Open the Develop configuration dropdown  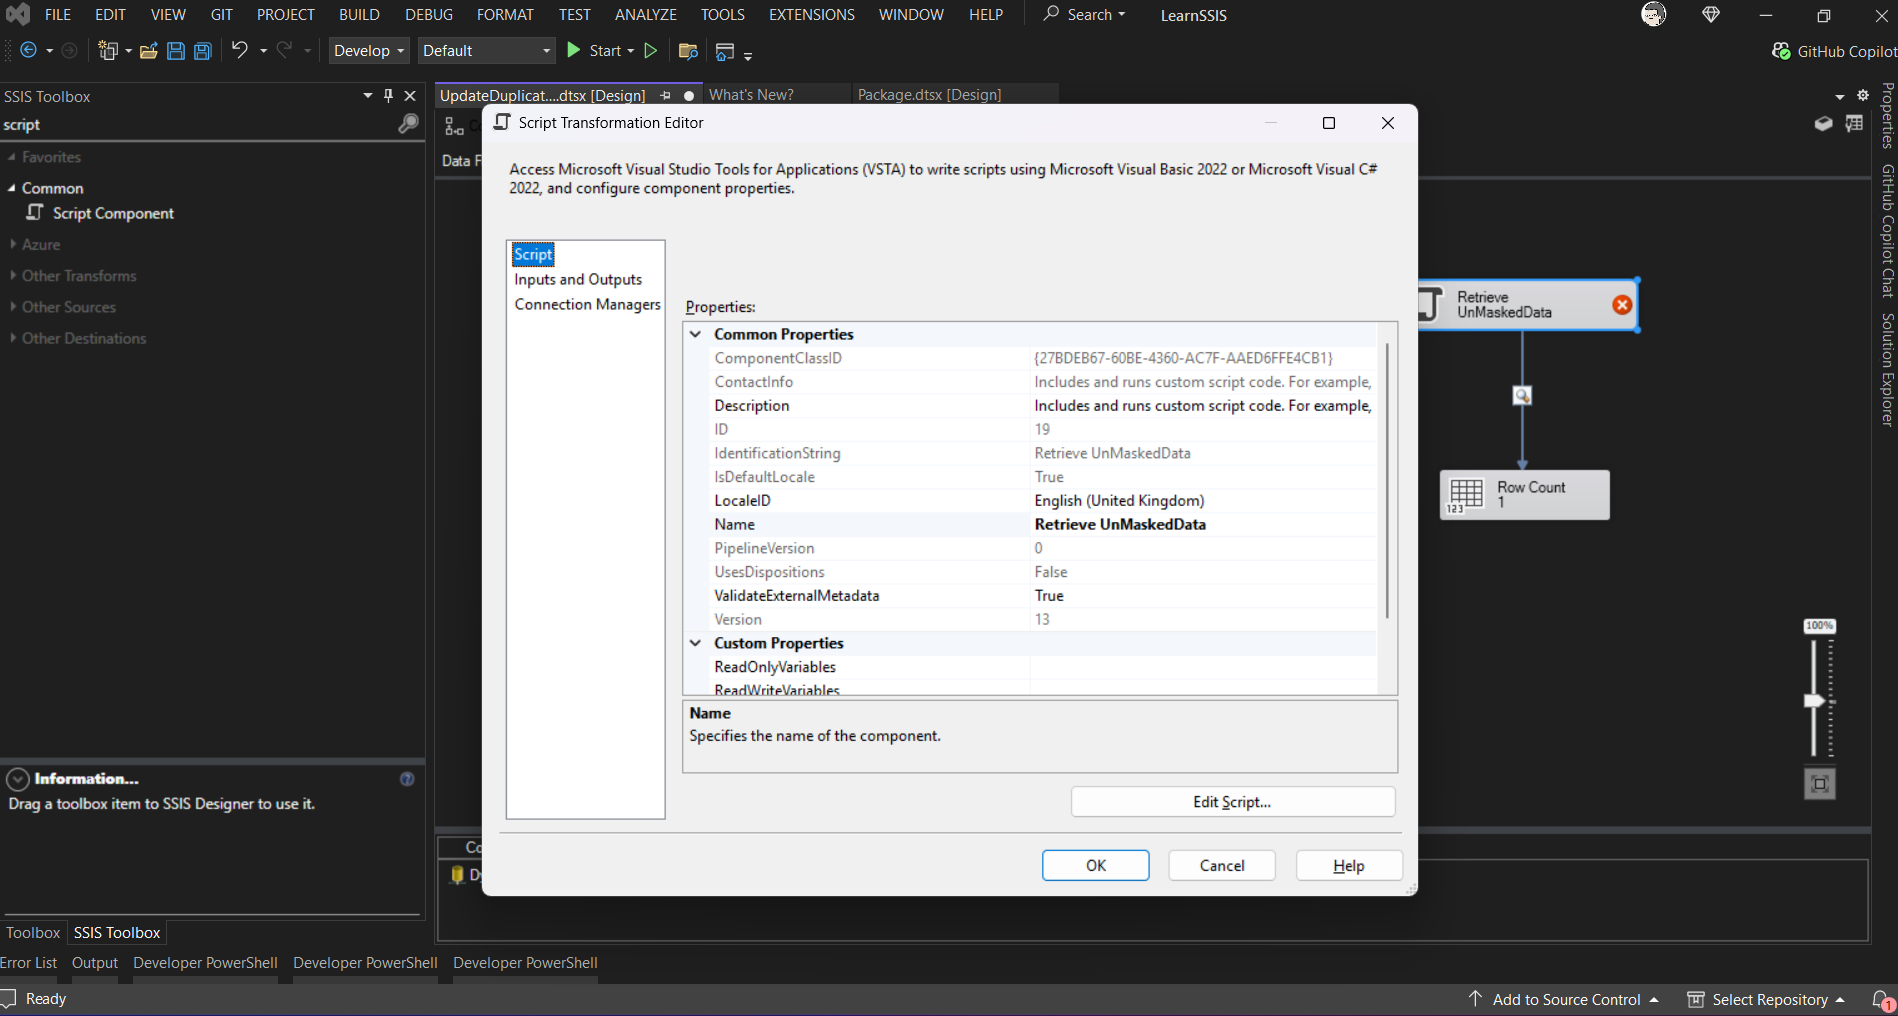pyautogui.click(x=369, y=50)
